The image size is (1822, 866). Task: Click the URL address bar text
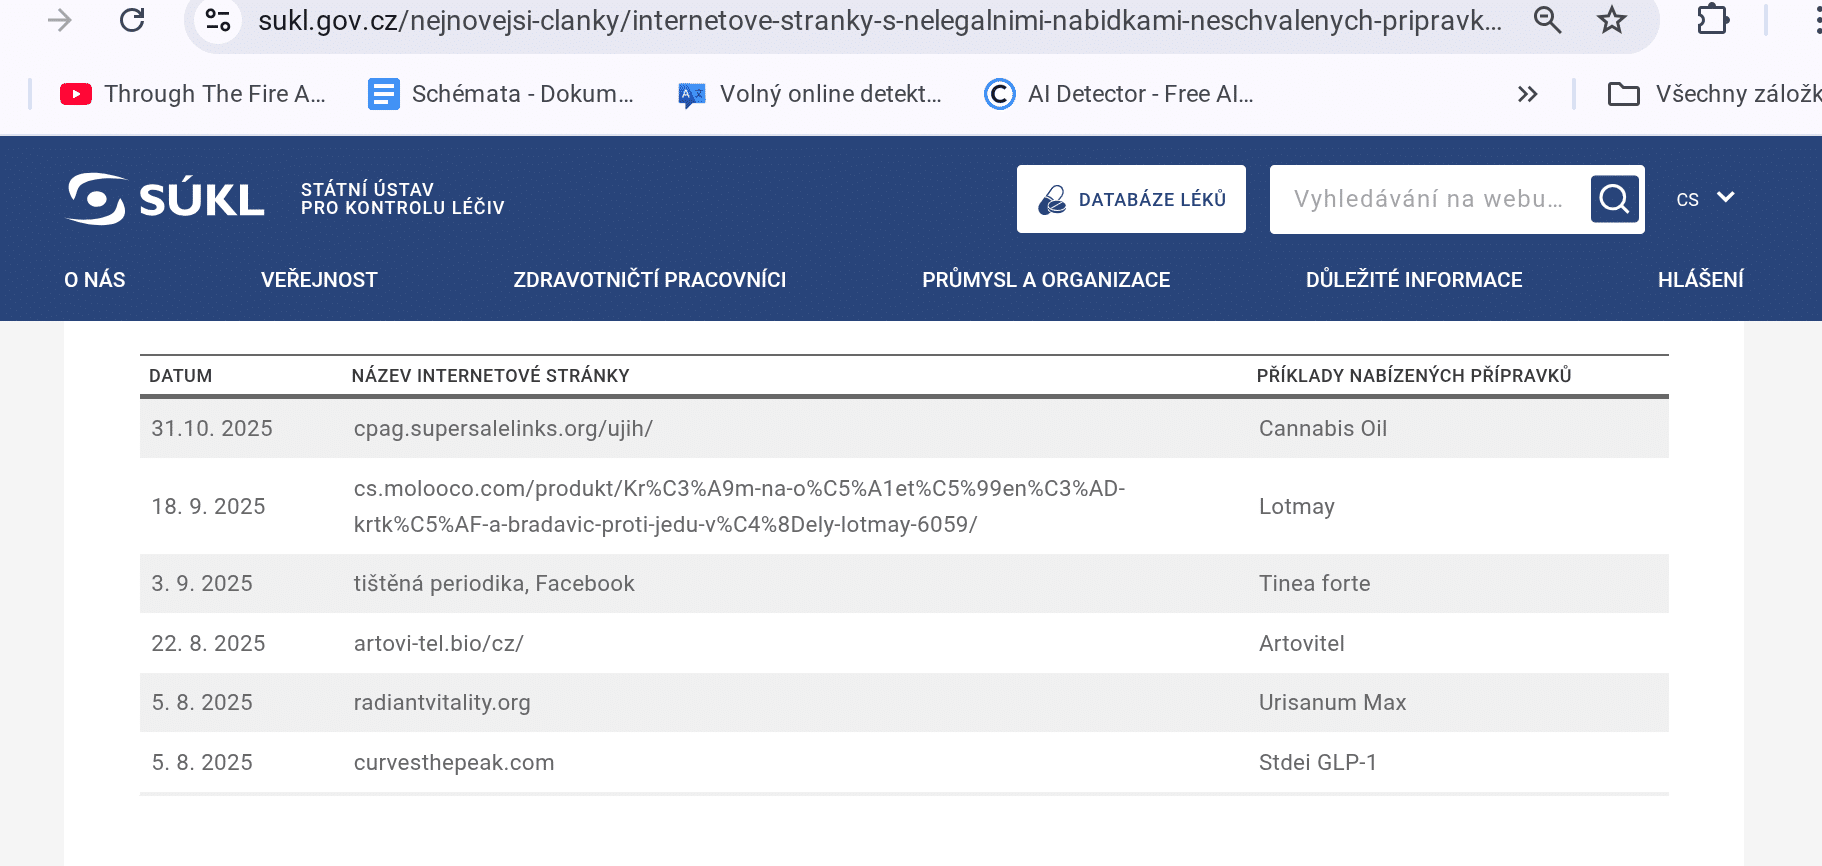[879, 20]
